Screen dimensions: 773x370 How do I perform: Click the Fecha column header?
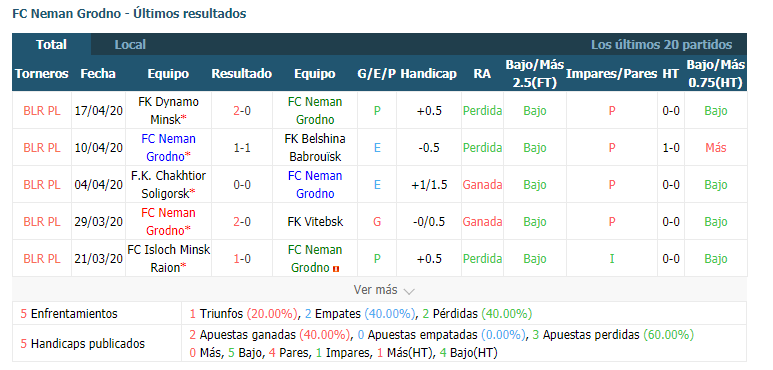(98, 74)
